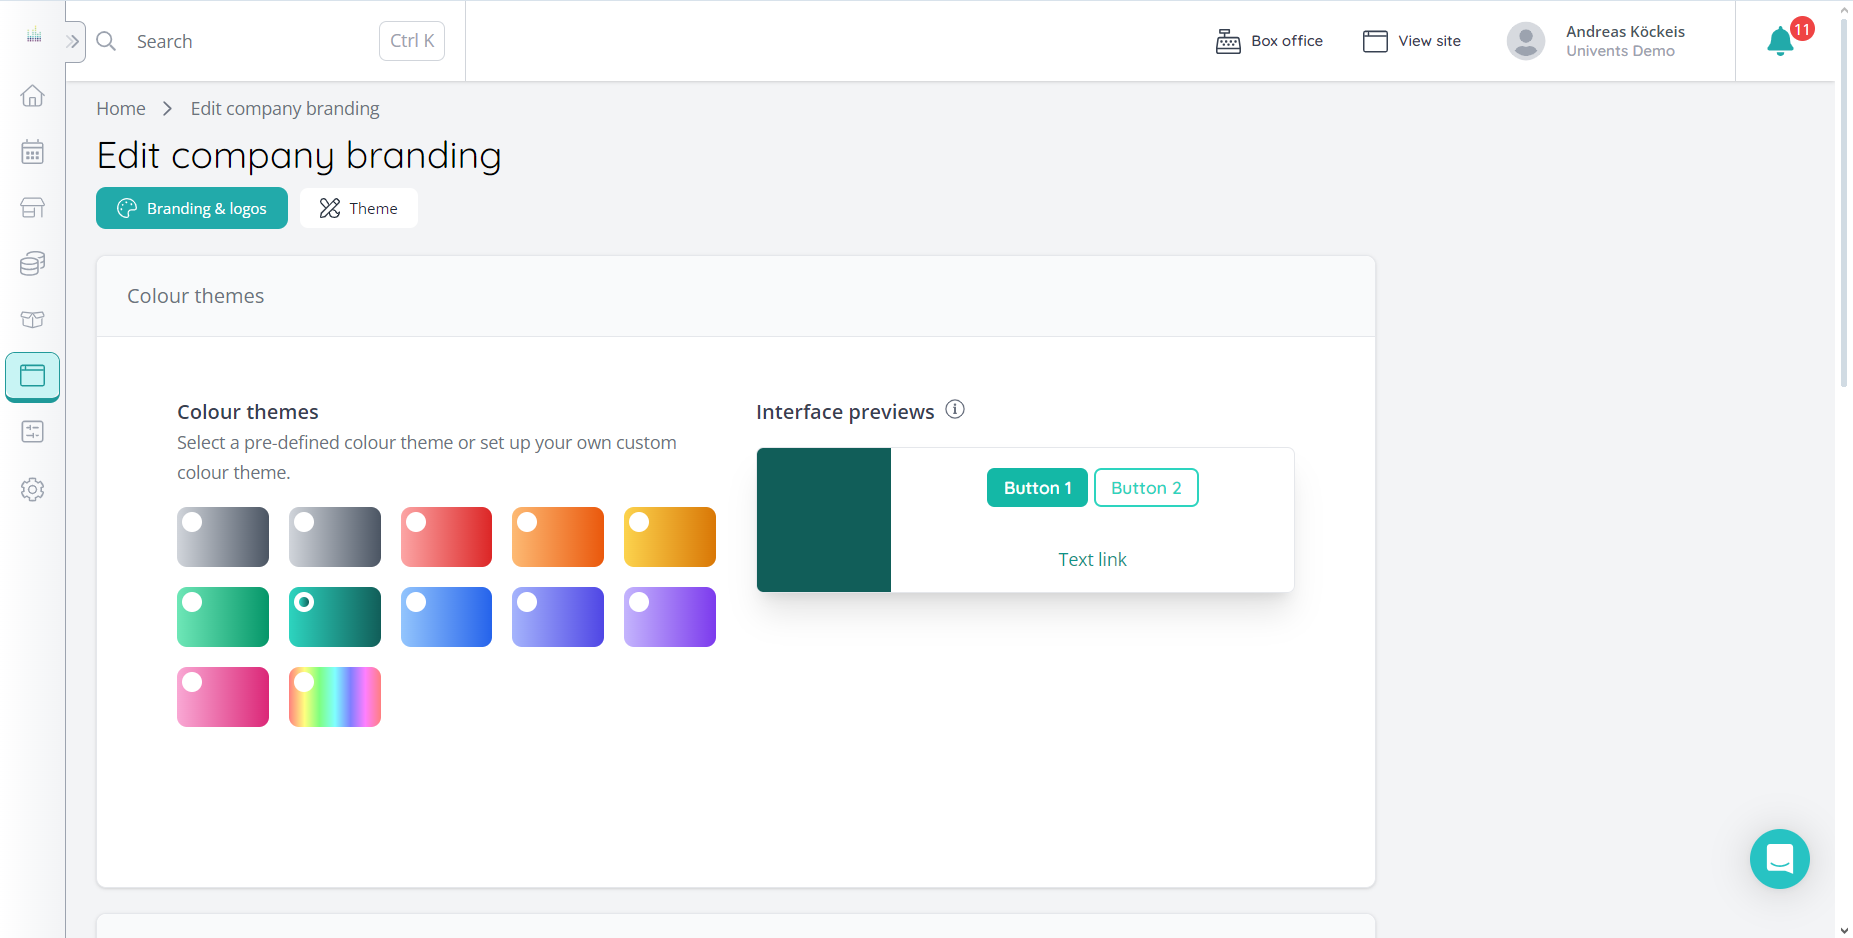The image size is (1853, 938).
Task: Select the red colour theme radio
Action: (x=415, y=522)
